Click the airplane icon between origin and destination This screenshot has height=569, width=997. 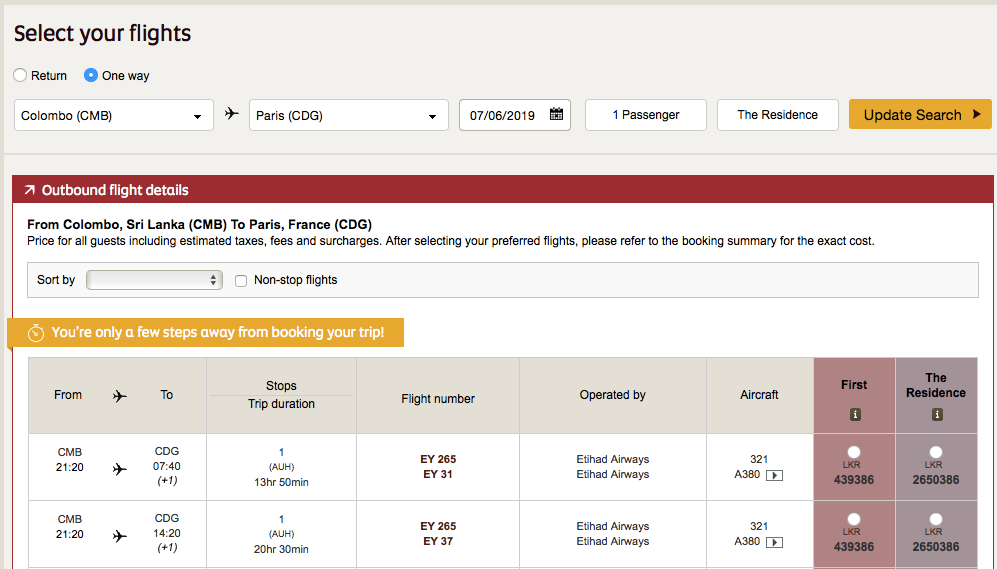[x=232, y=114]
